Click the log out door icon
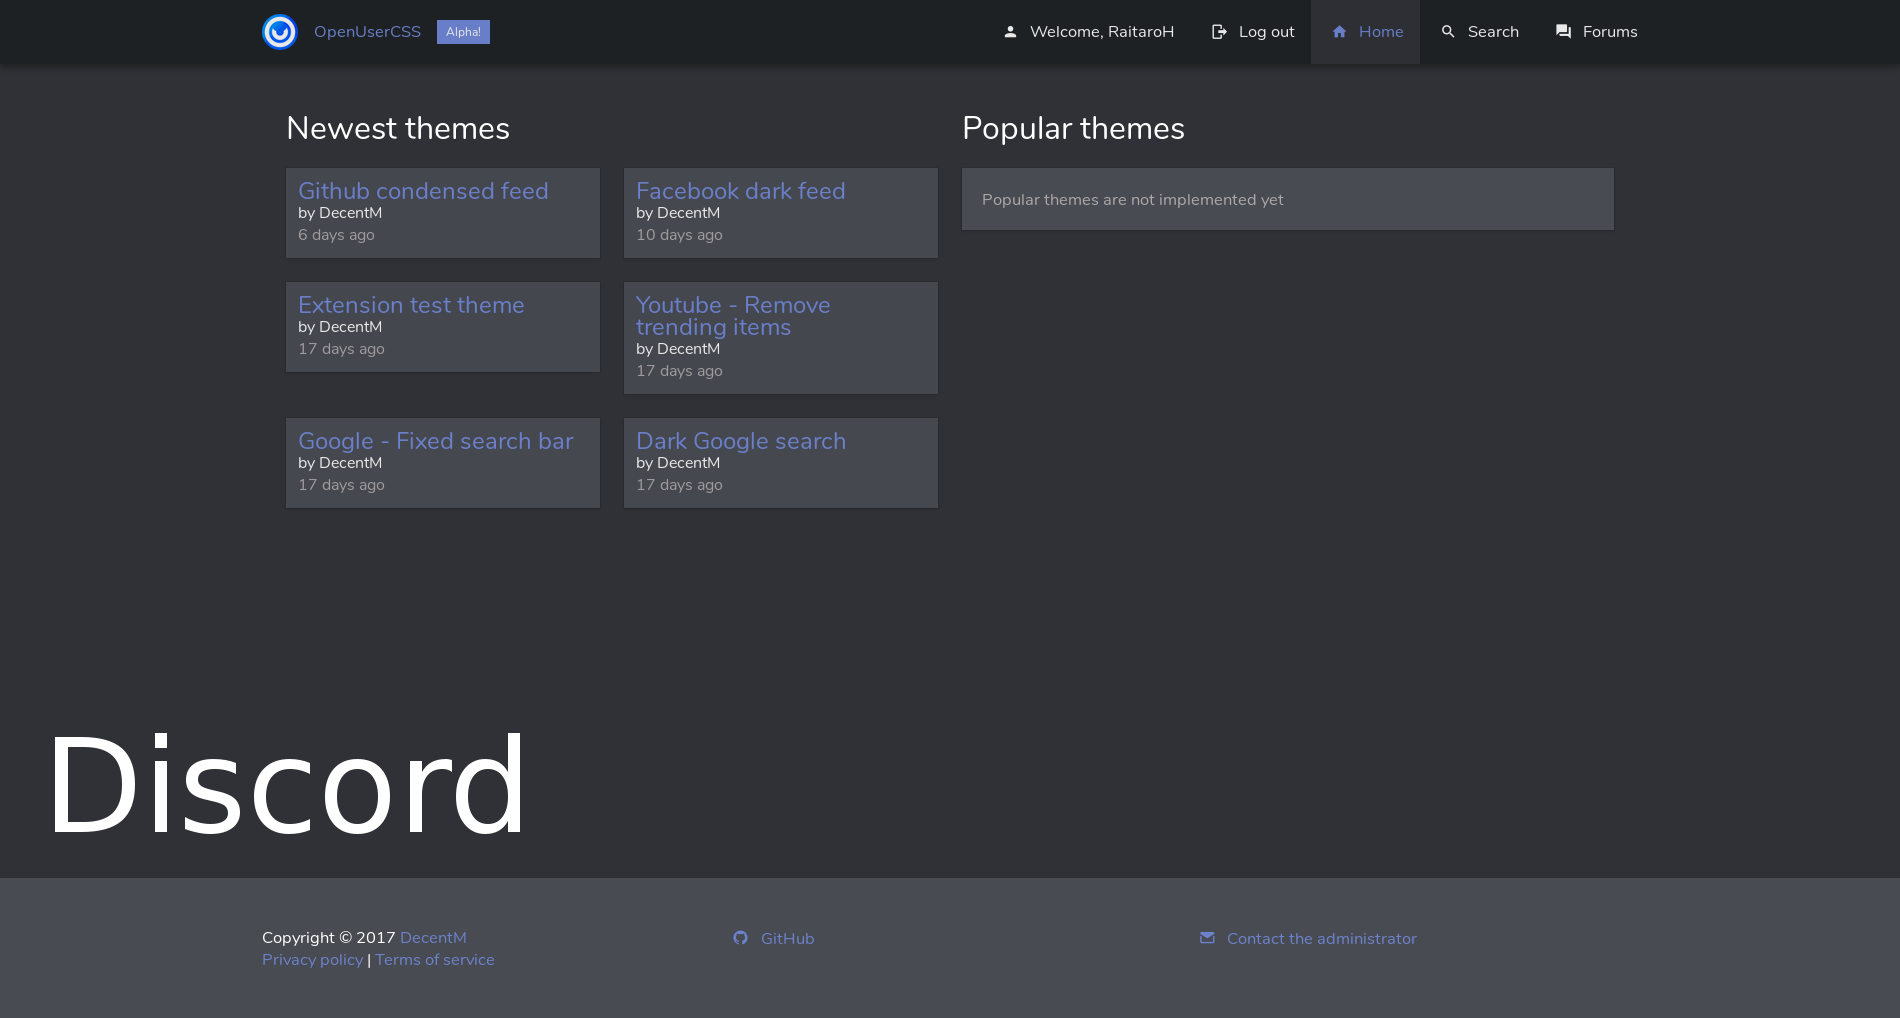The width and height of the screenshot is (1900, 1018). tap(1219, 32)
